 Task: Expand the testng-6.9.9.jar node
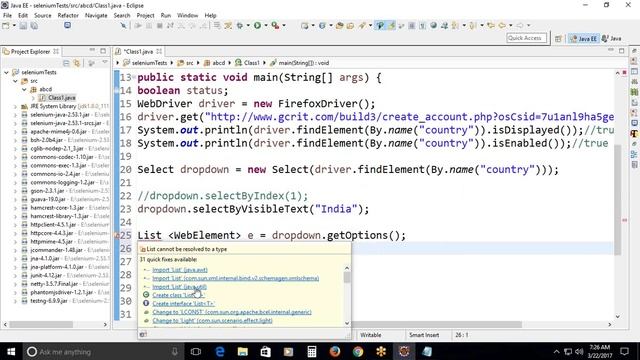click(x=16, y=301)
